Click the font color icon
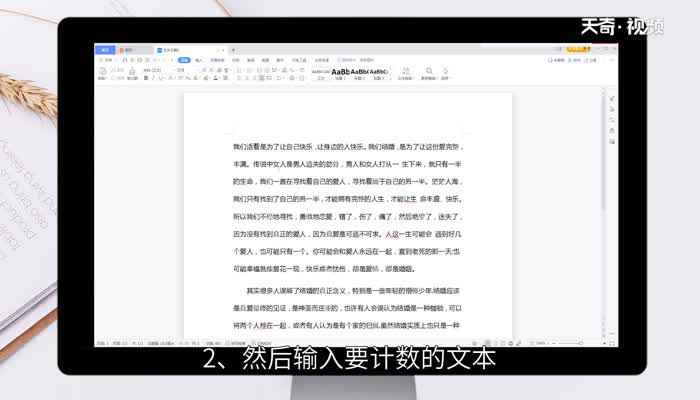Image resolution: width=700 pixels, height=400 pixels. (x=215, y=78)
